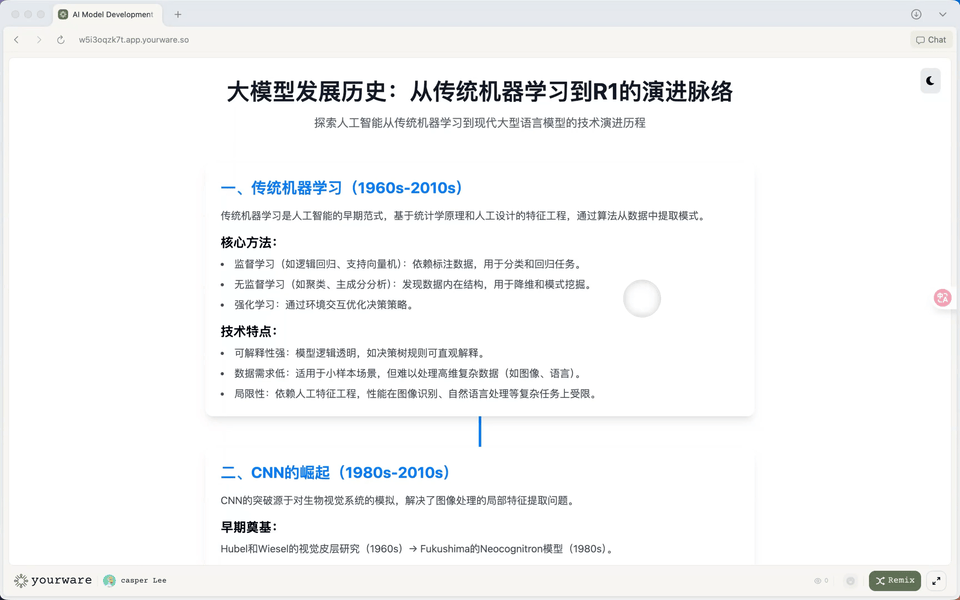This screenshot has width=960, height=600.
Task: Expand page to fullscreen with arrows icon
Action: (x=936, y=580)
